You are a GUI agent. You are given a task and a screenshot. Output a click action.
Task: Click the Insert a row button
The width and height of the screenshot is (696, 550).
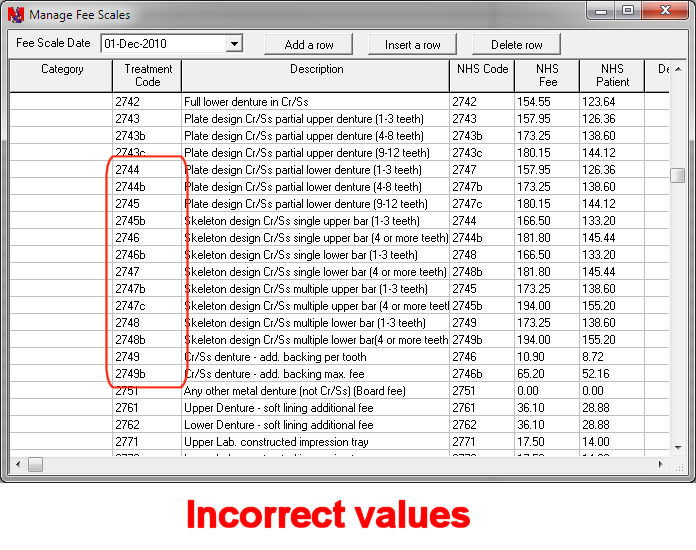pos(412,44)
